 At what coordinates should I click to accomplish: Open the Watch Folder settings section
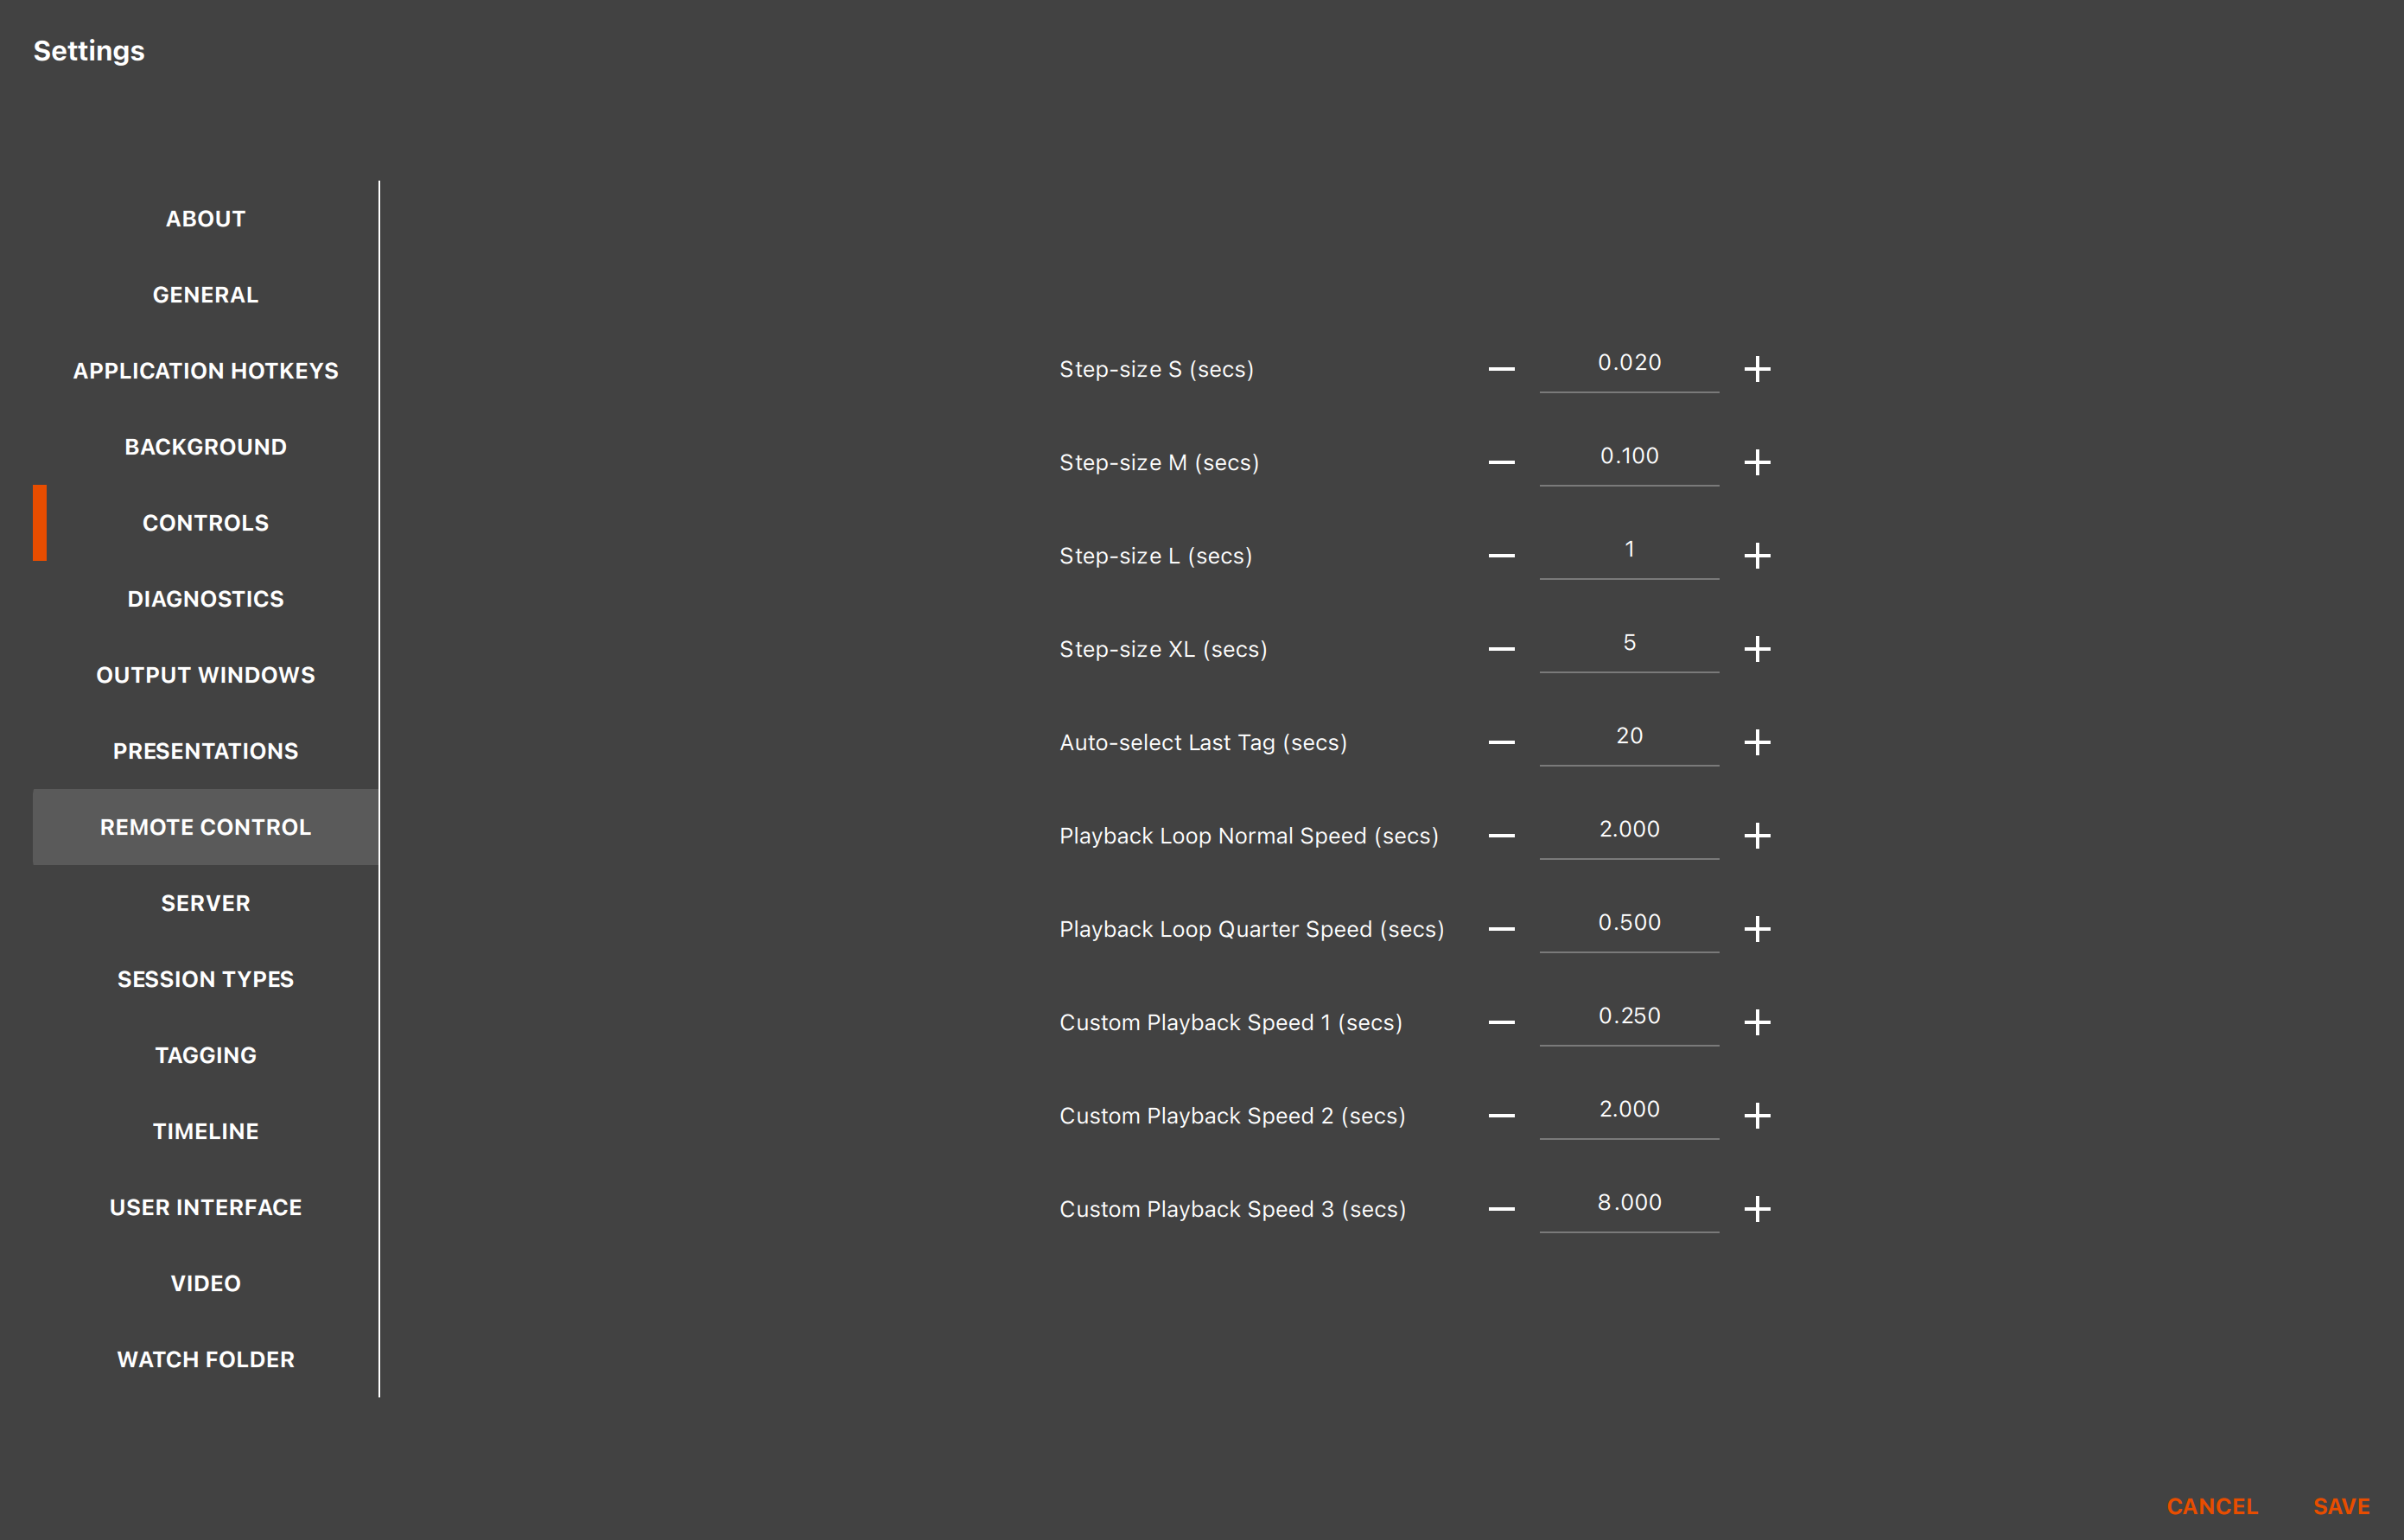coord(205,1359)
